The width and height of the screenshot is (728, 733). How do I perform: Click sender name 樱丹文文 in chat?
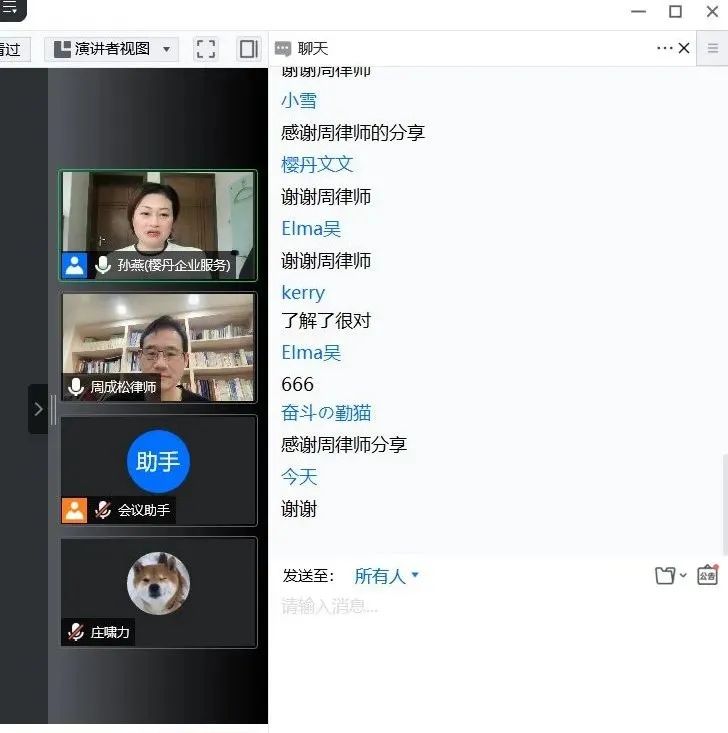coord(317,165)
